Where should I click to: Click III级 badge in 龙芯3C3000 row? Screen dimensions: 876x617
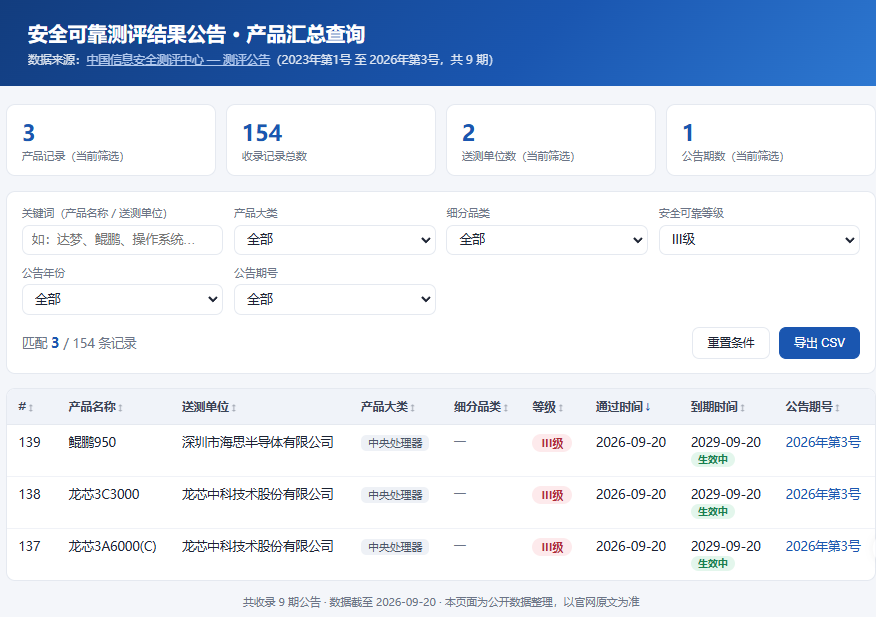pyautogui.click(x=552, y=495)
